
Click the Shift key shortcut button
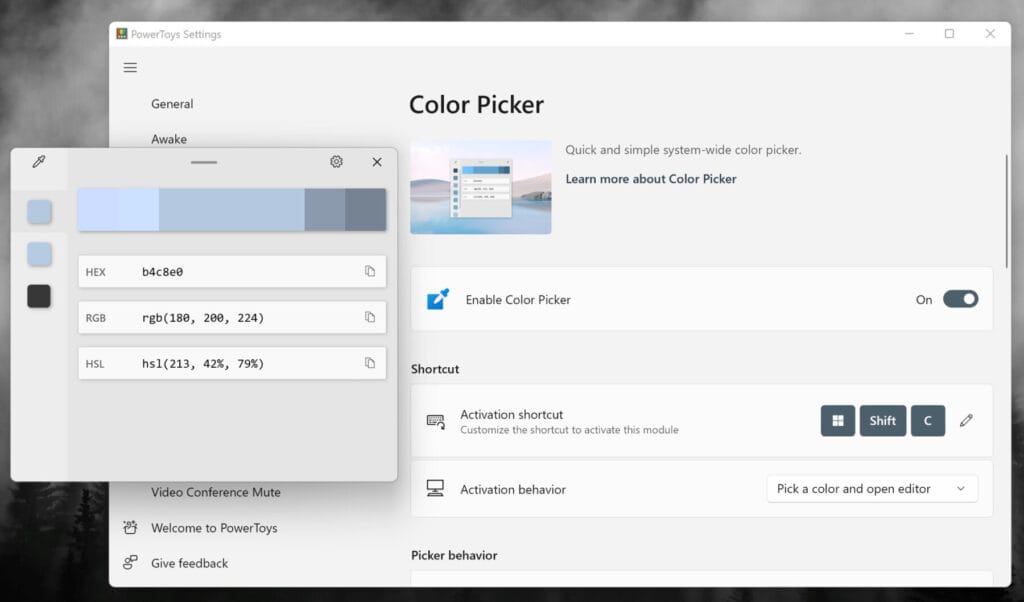click(x=882, y=420)
